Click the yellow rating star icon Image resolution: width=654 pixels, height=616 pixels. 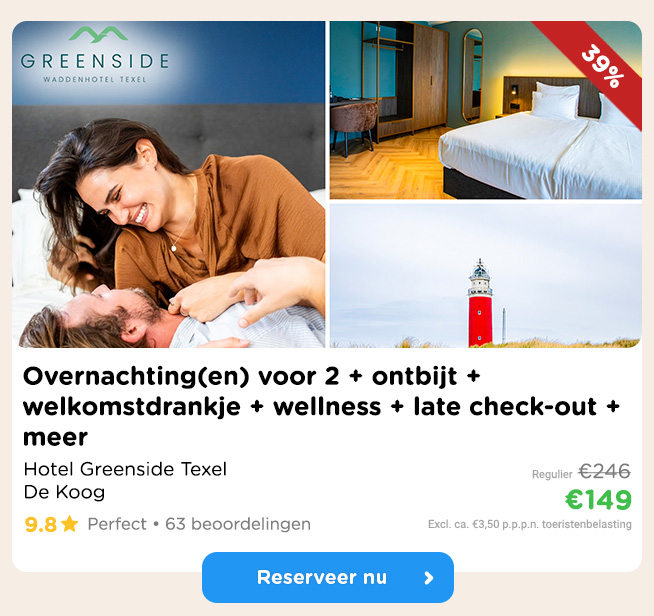click(70, 524)
